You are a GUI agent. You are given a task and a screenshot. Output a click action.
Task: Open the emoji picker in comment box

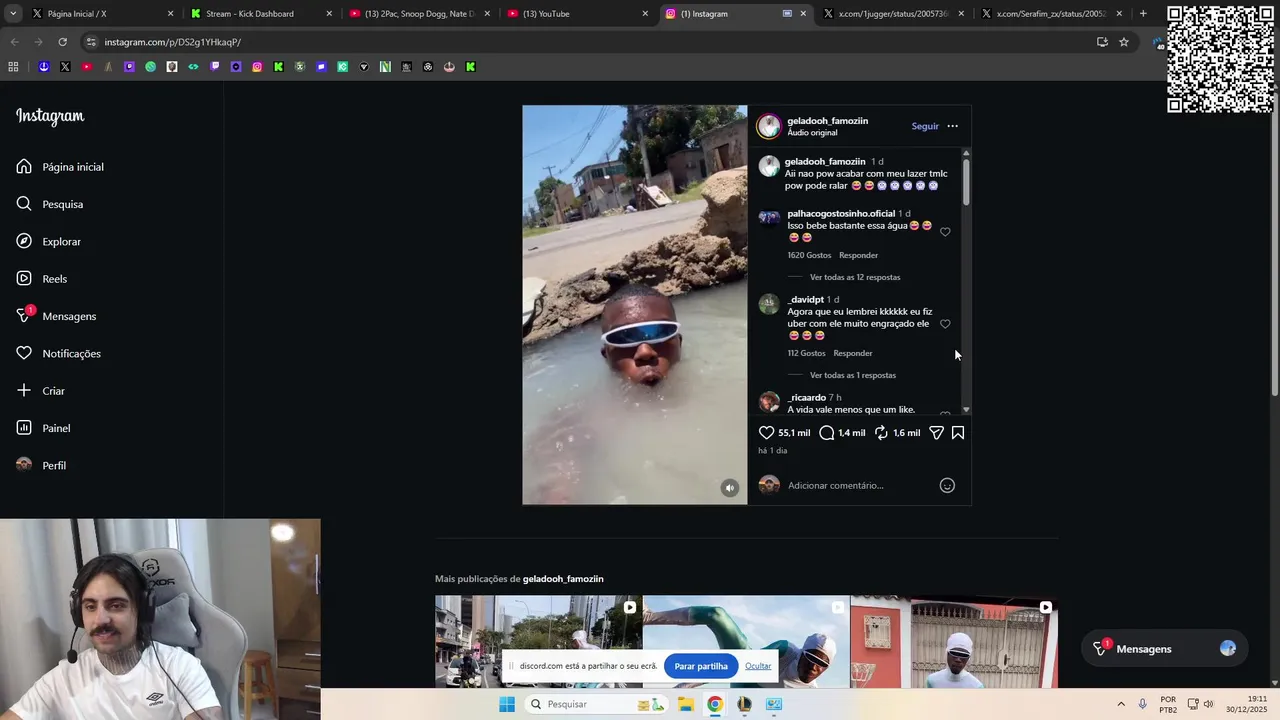[947, 486]
